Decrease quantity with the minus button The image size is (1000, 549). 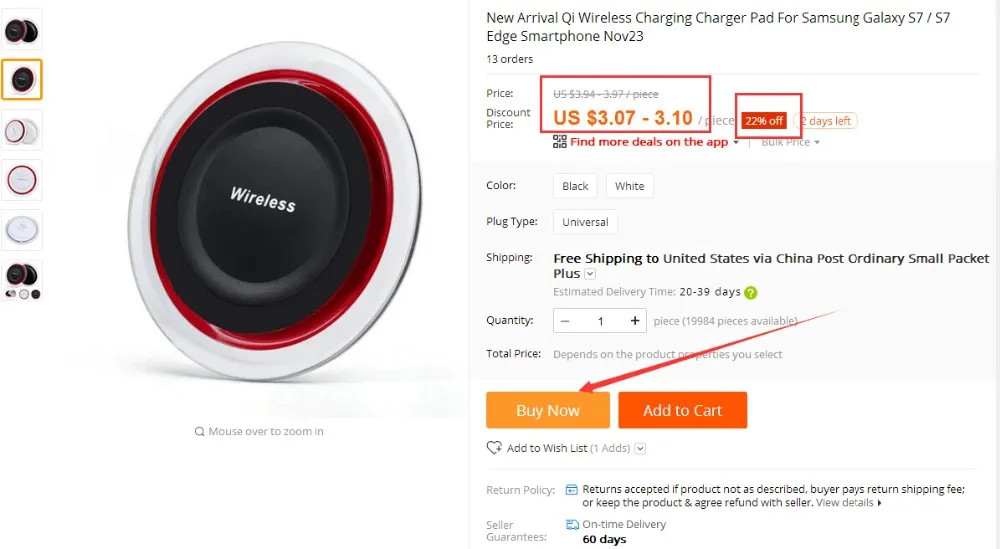(x=564, y=321)
